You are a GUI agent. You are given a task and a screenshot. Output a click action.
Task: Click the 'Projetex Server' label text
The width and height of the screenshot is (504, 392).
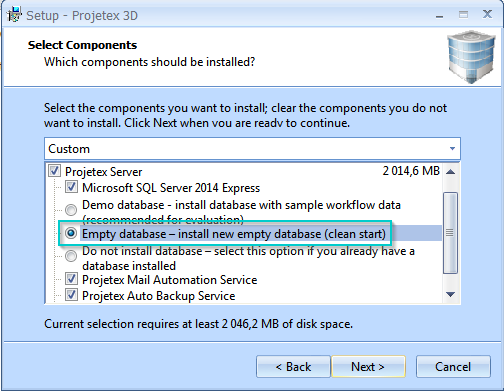[x=104, y=172]
